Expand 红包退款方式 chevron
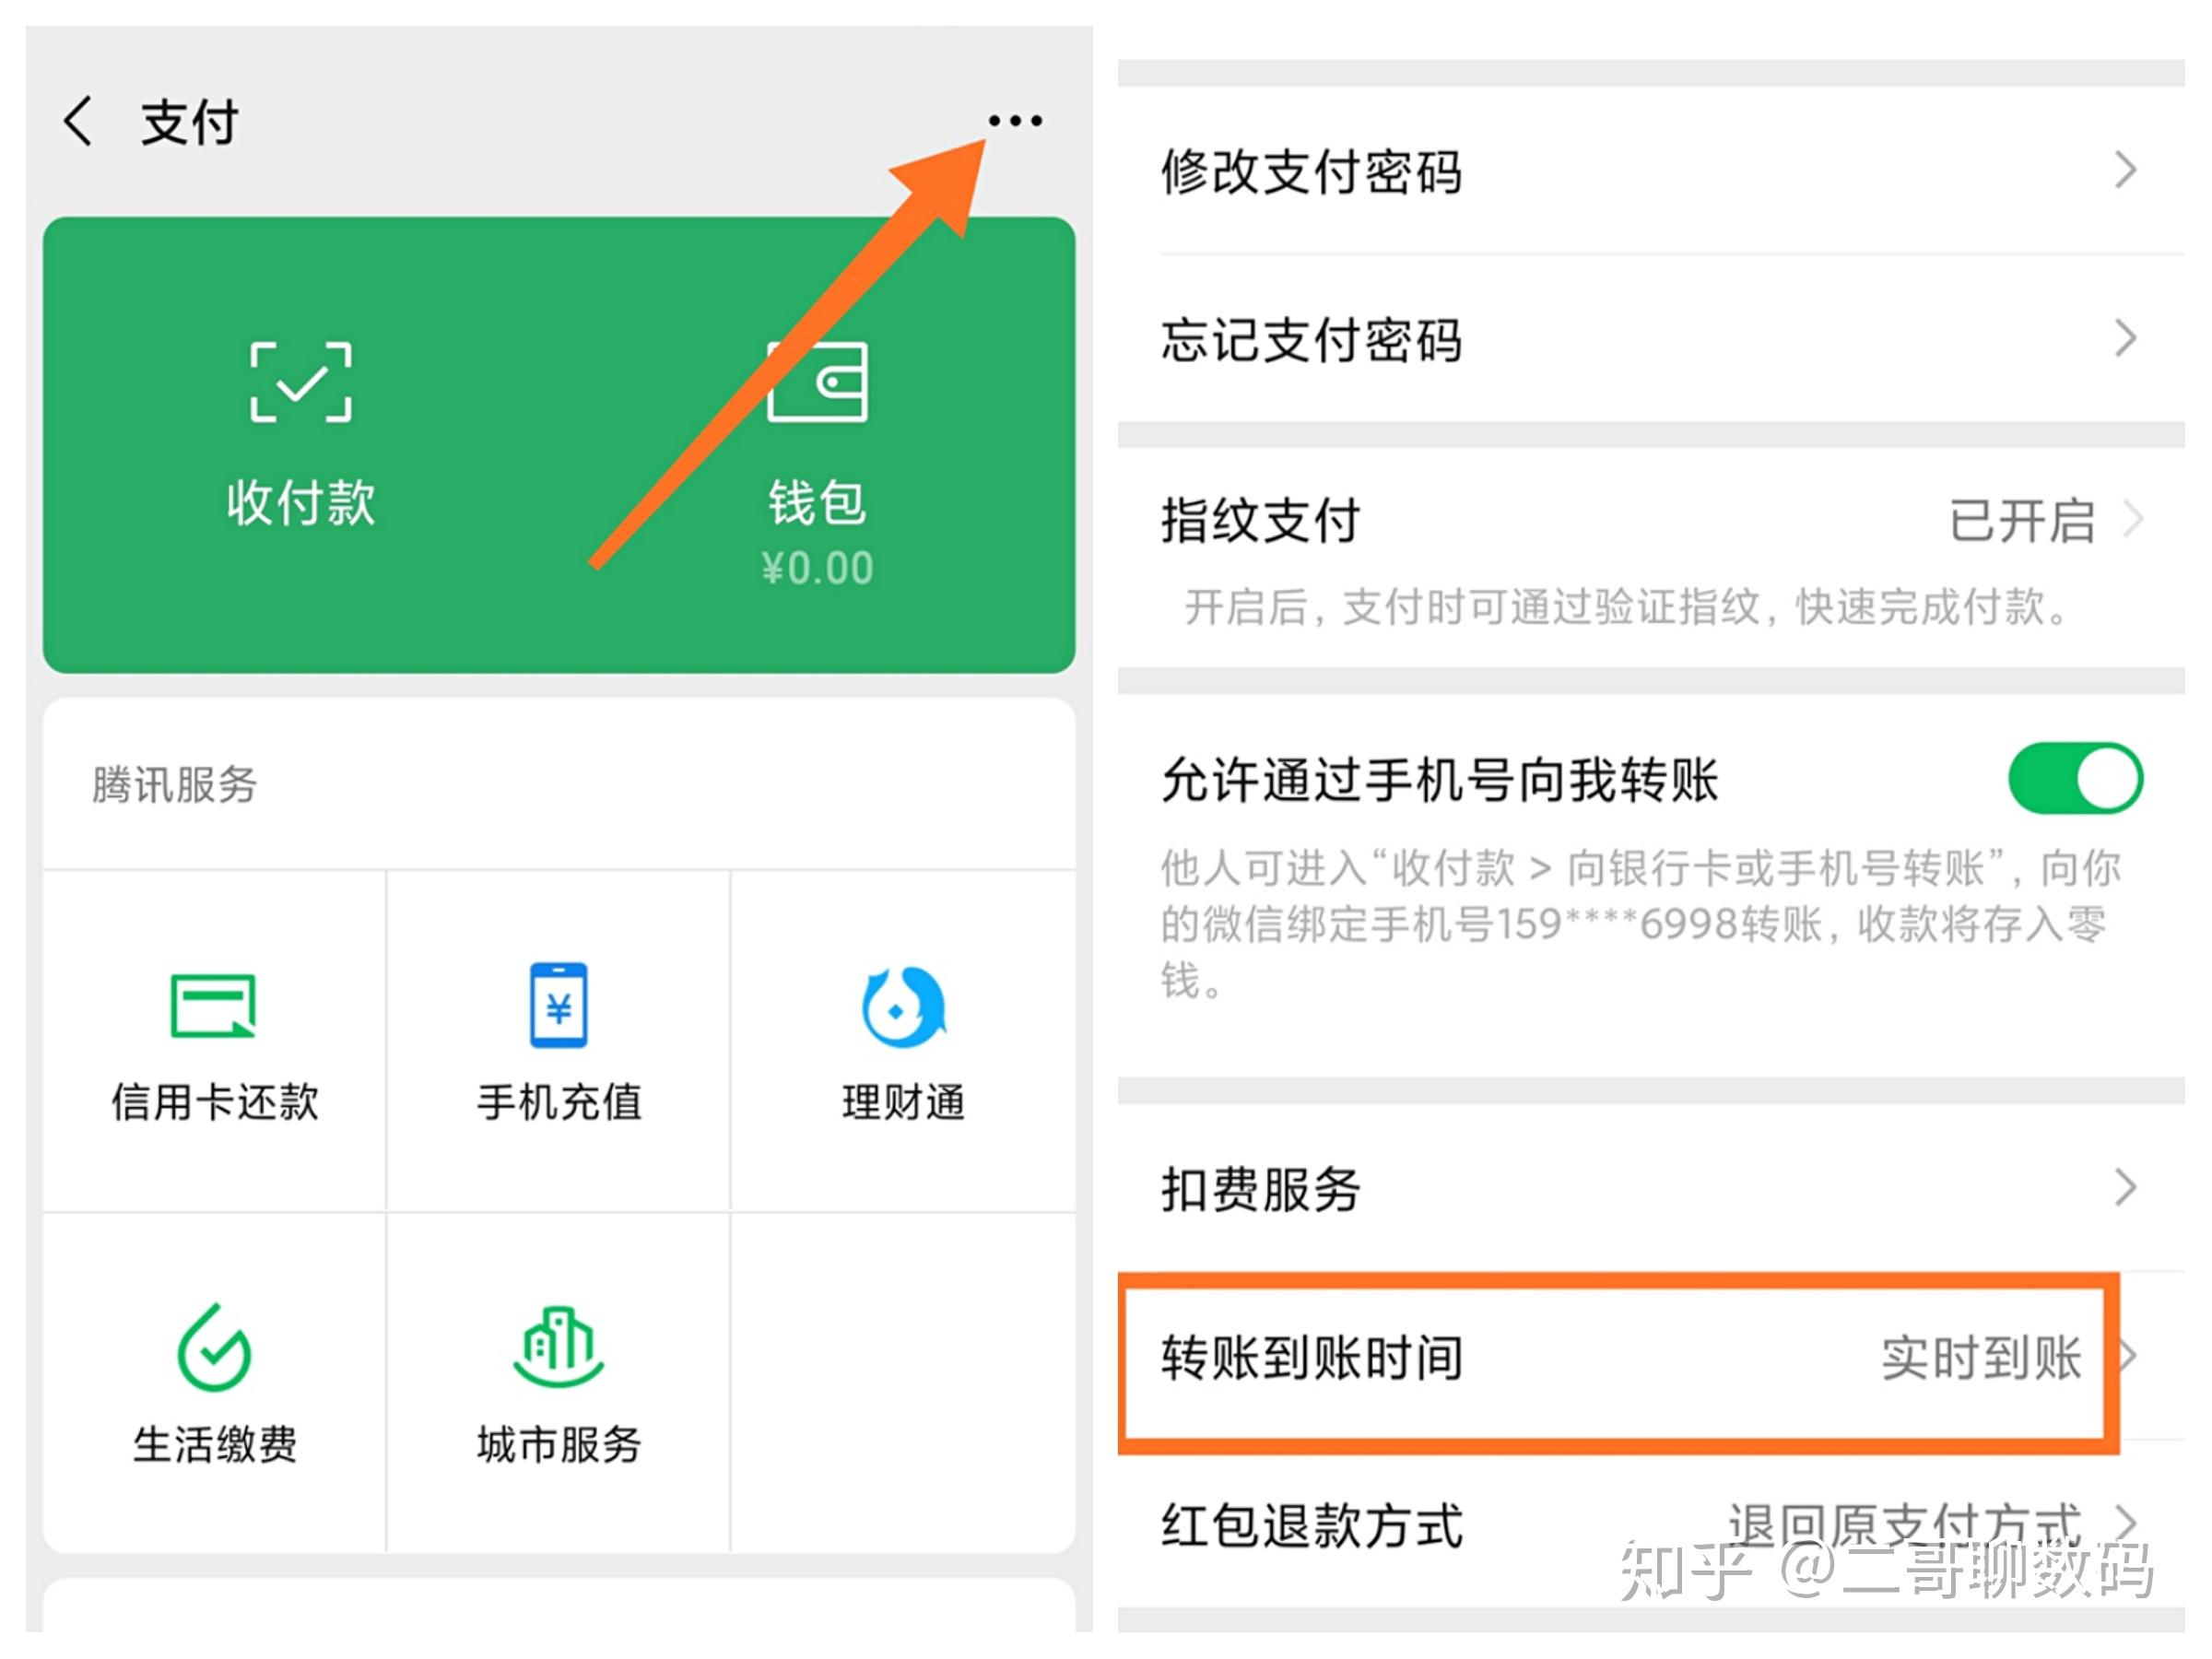Image resolution: width=2212 pixels, height=1659 pixels. (2126, 1524)
